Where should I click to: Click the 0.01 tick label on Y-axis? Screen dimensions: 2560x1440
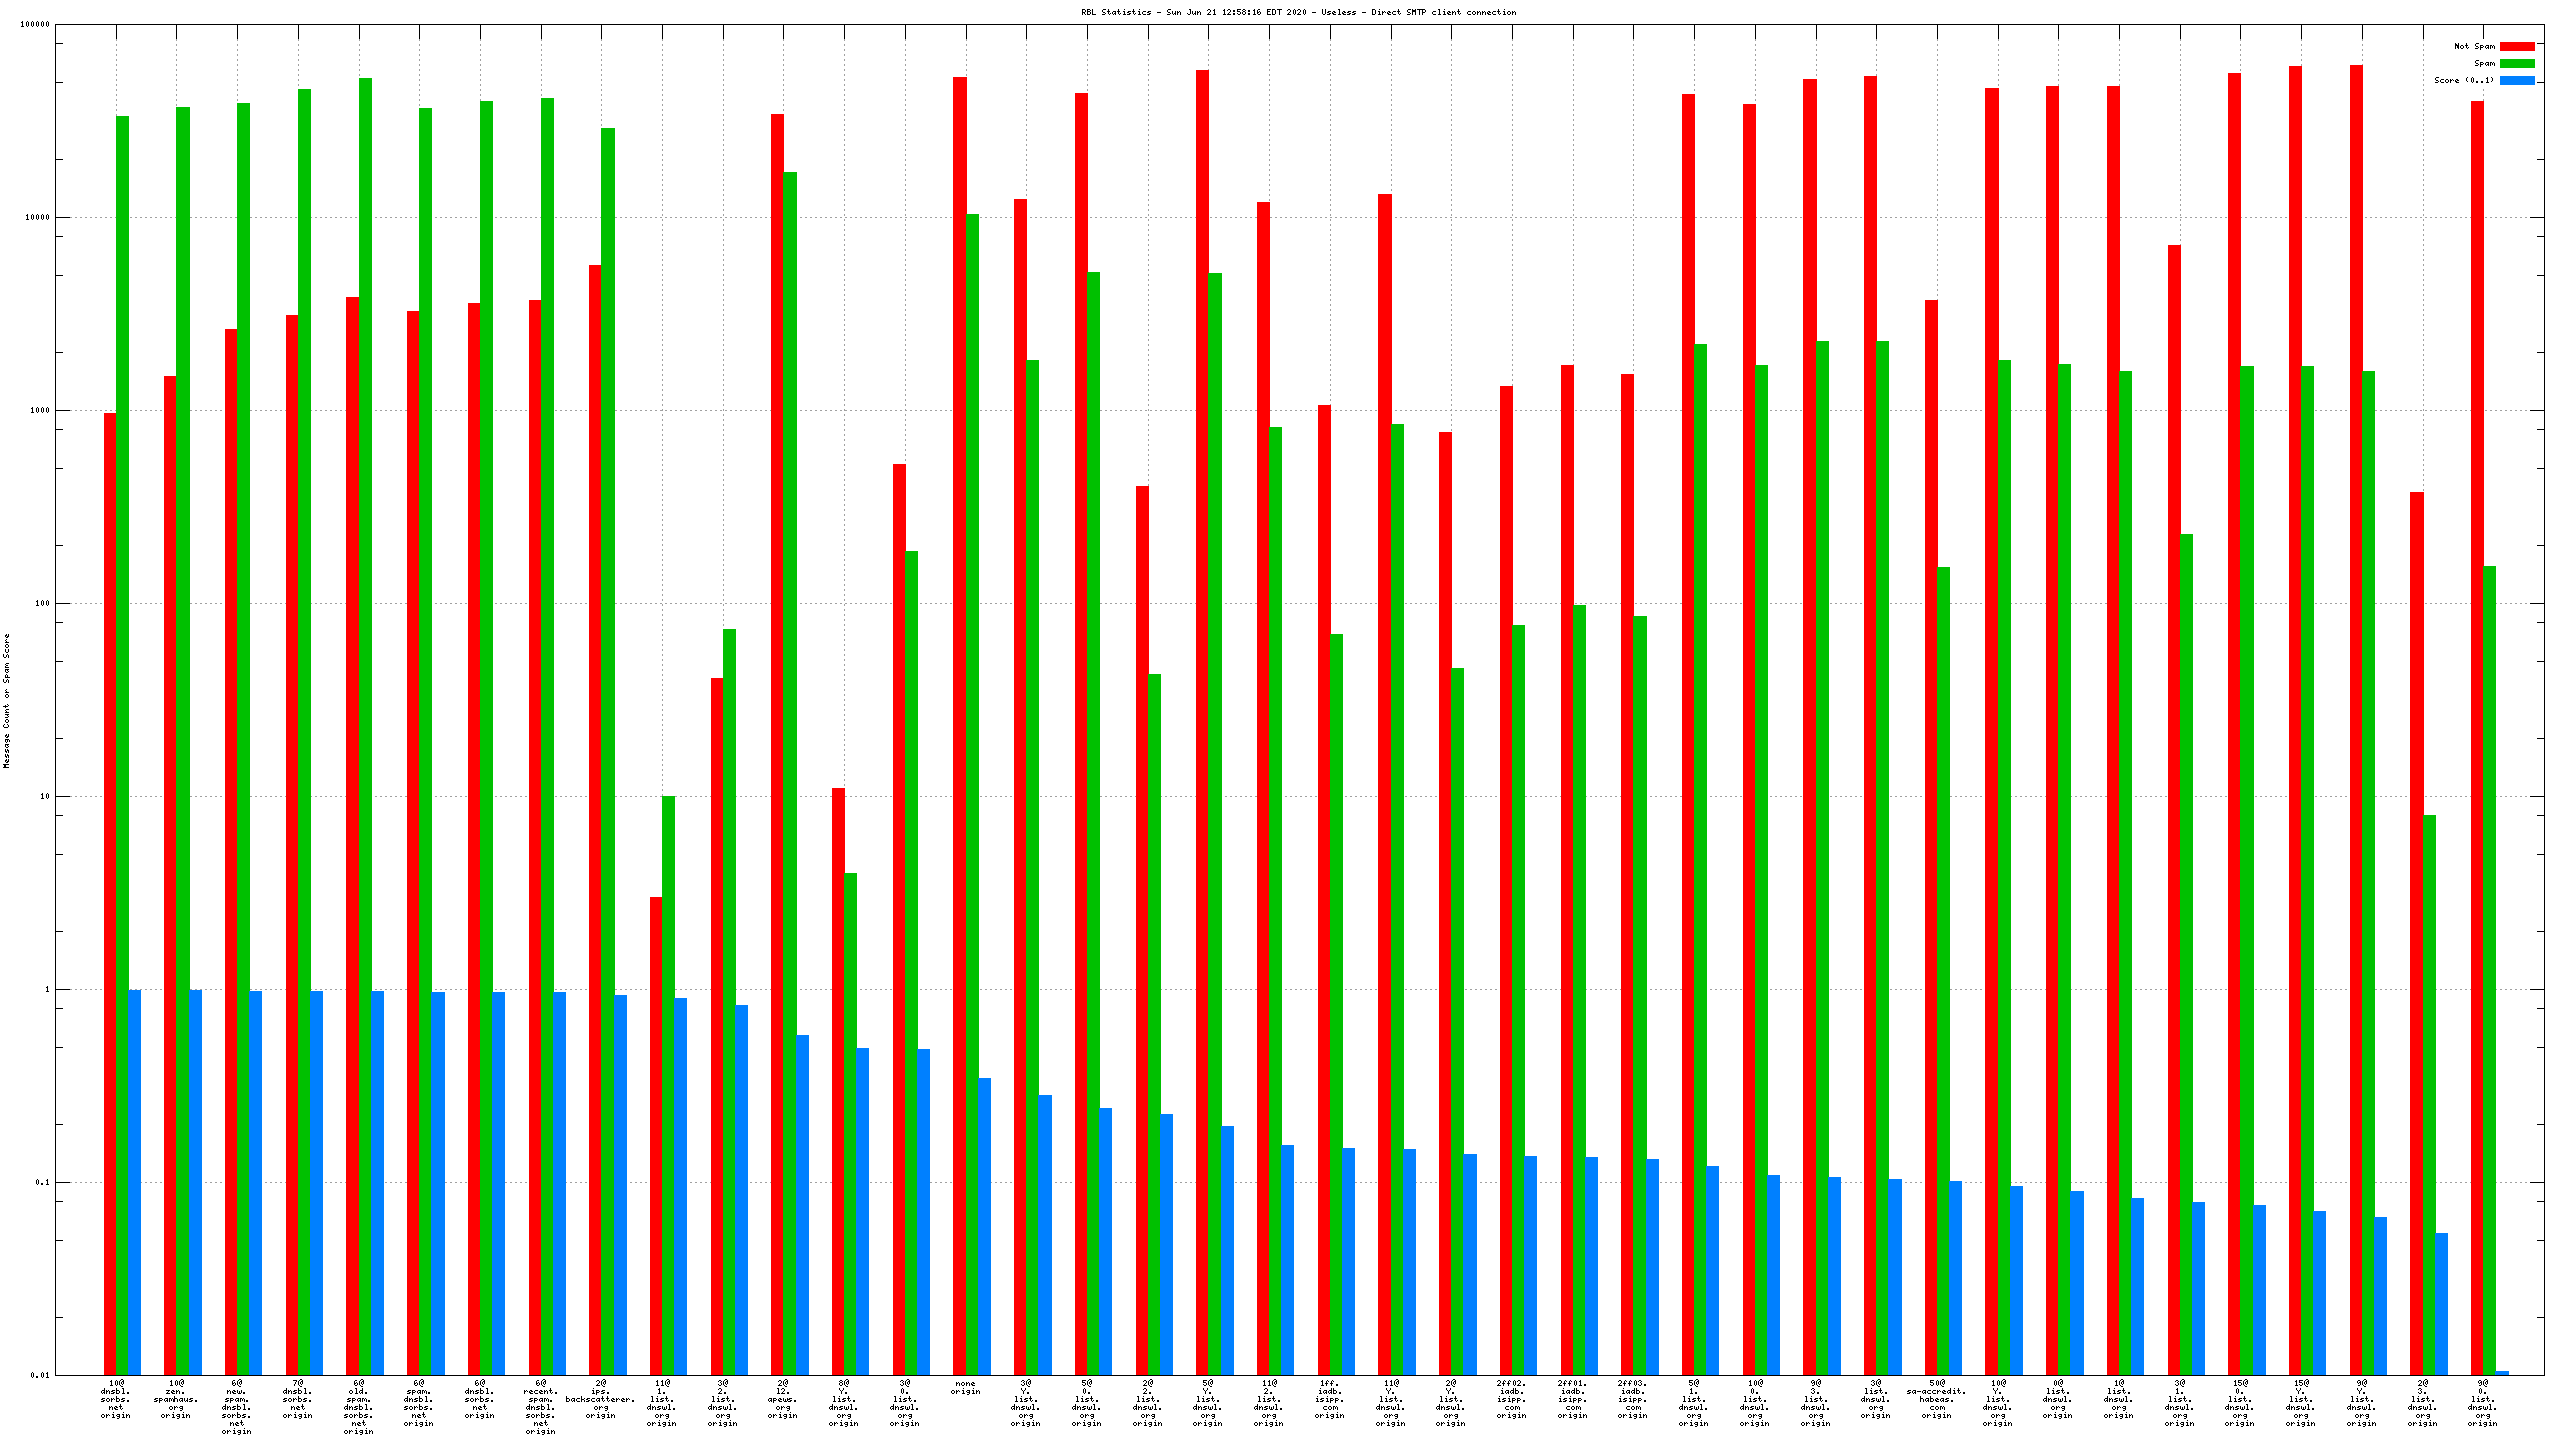point(38,1375)
